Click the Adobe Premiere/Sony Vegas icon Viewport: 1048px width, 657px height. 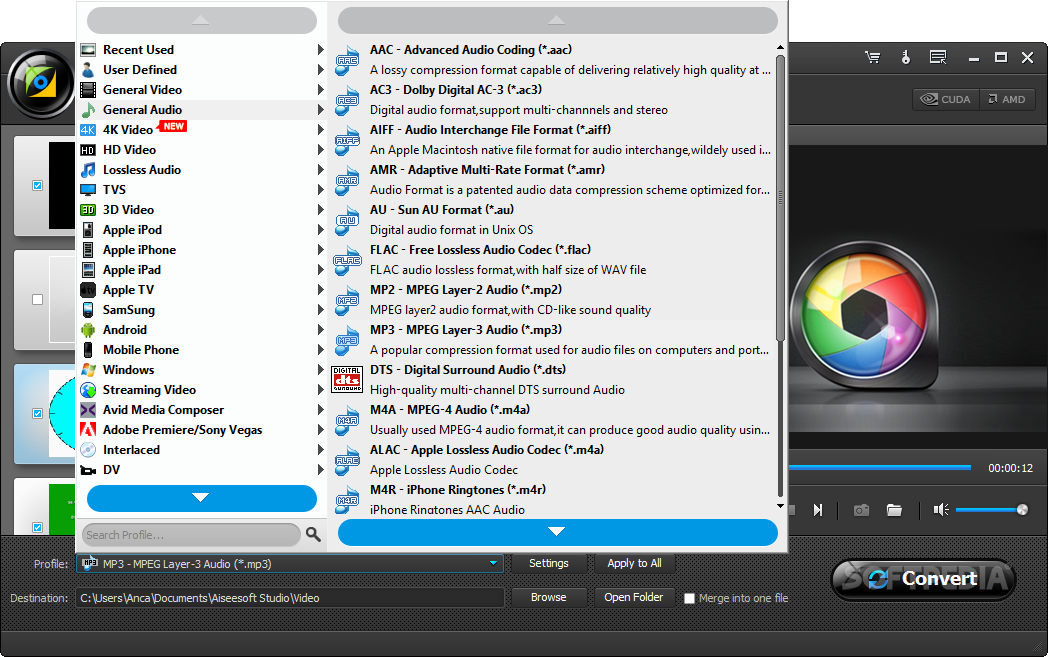click(x=88, y=430)
